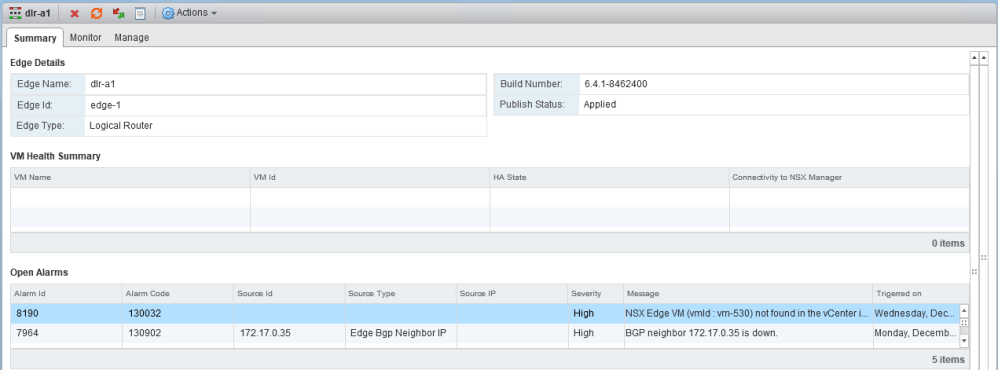The image size is (998, 370).
Task: Click the Edge Id value edge-1
Action: click(x=105, y=104)
